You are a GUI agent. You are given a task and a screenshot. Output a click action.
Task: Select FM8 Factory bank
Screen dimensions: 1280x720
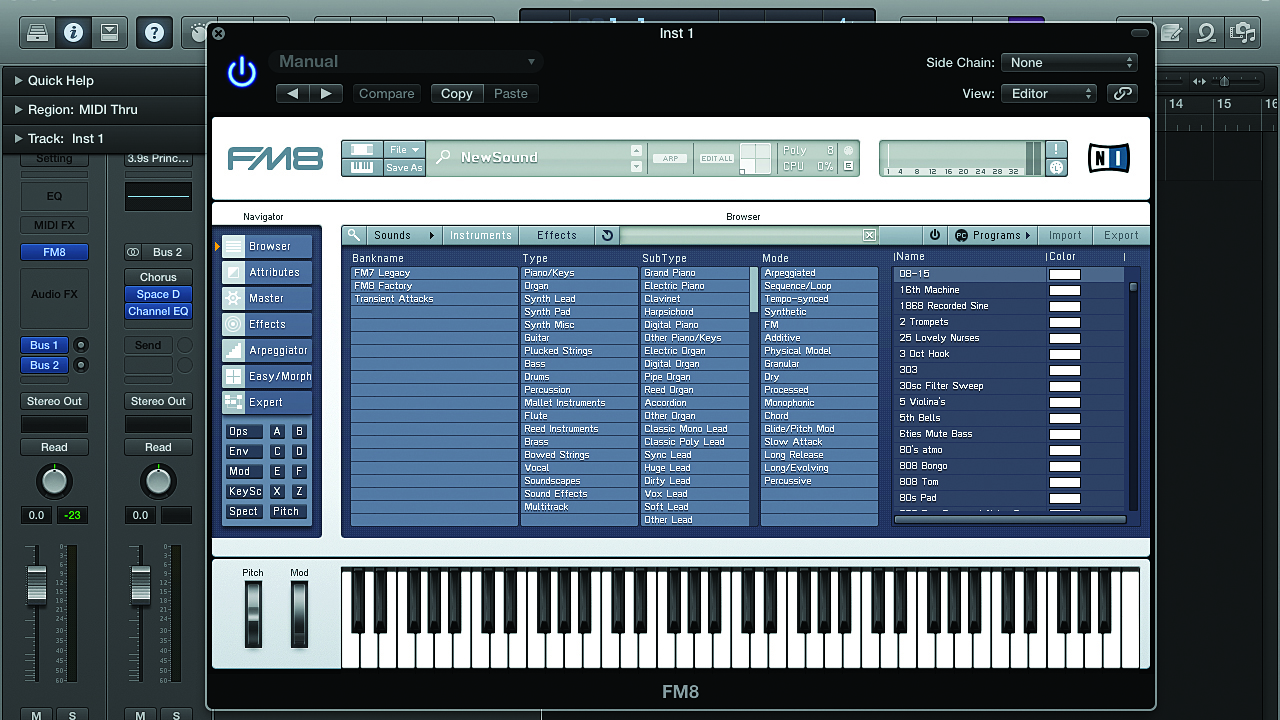pyautogui.click(x=434, y=286)
